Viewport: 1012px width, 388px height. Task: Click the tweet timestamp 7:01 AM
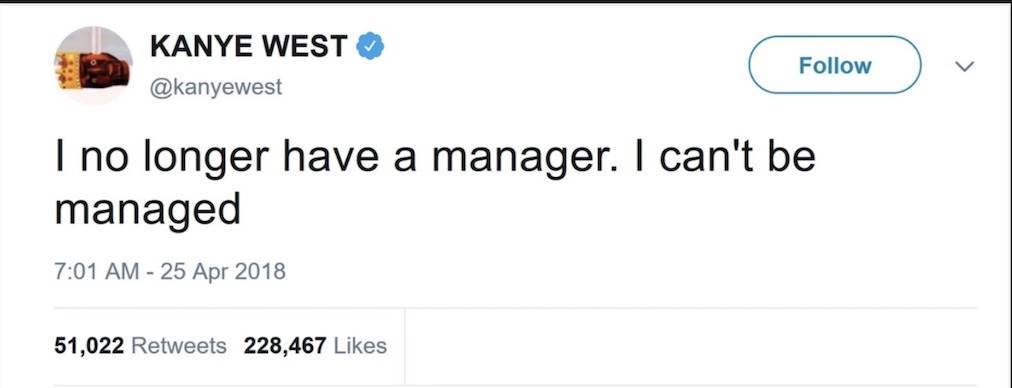(96, 271)
